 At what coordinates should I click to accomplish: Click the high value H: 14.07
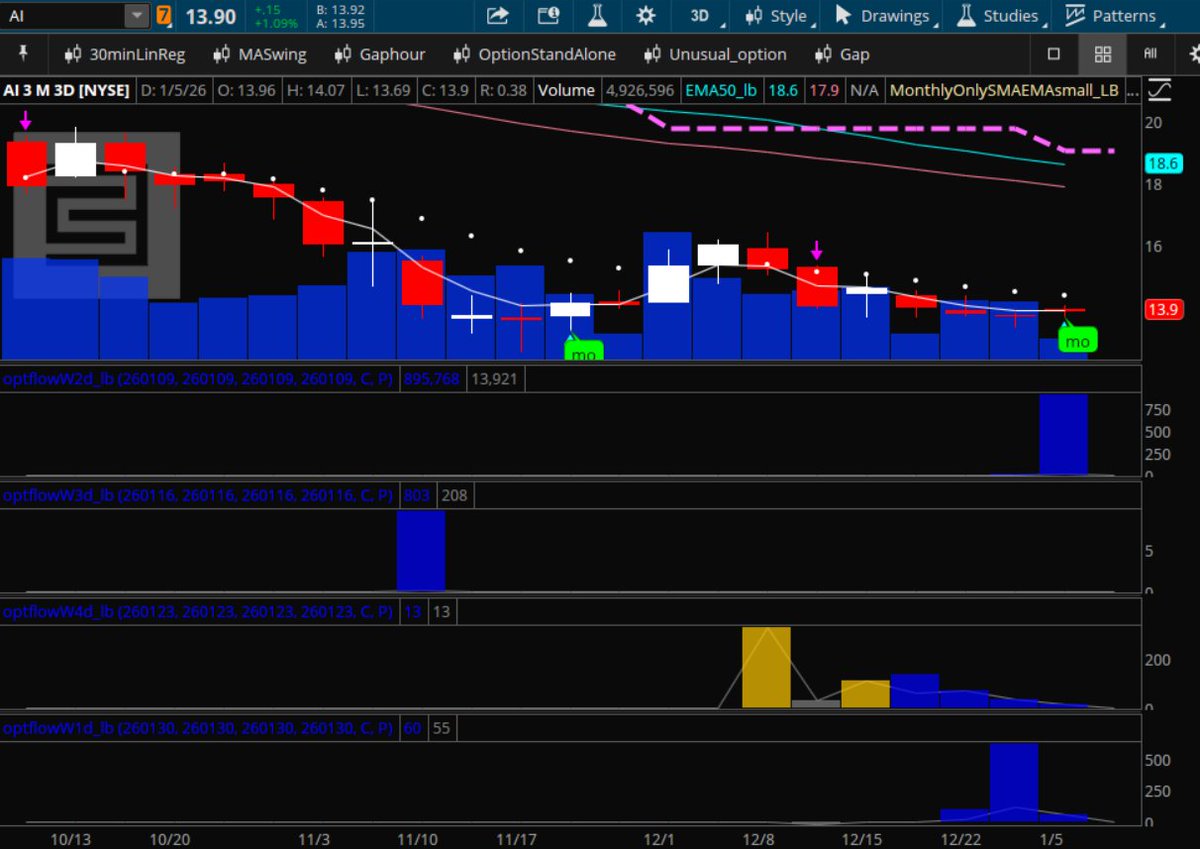click(316, 90)
